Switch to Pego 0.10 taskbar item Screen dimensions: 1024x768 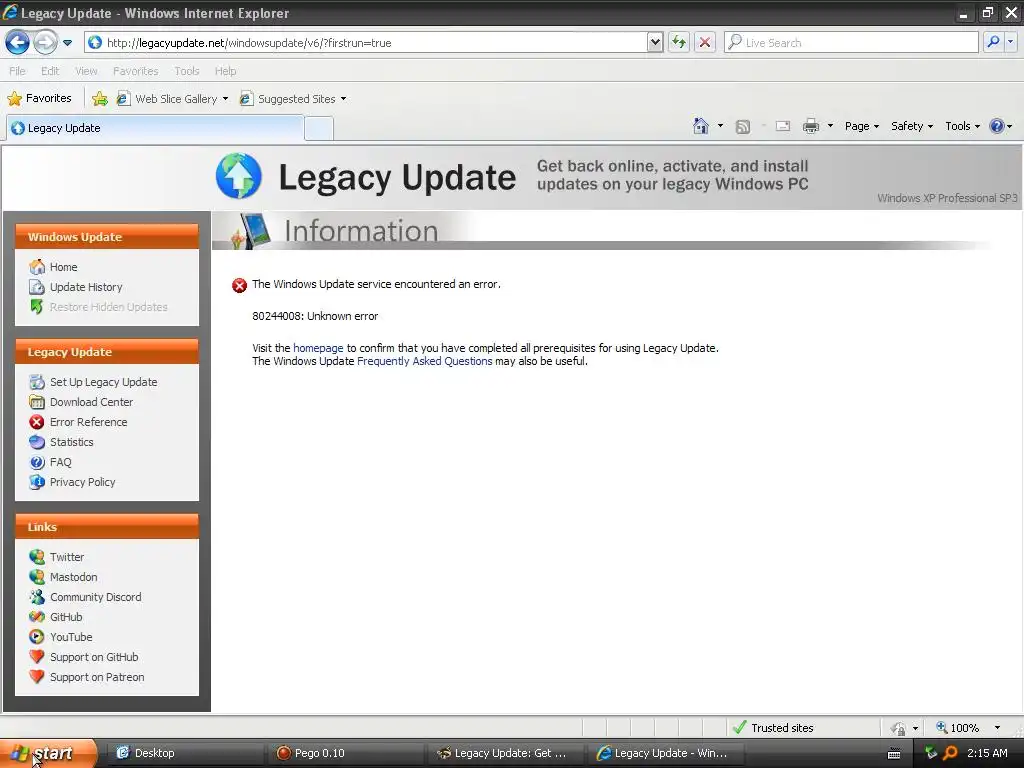[x=346, y=753]
